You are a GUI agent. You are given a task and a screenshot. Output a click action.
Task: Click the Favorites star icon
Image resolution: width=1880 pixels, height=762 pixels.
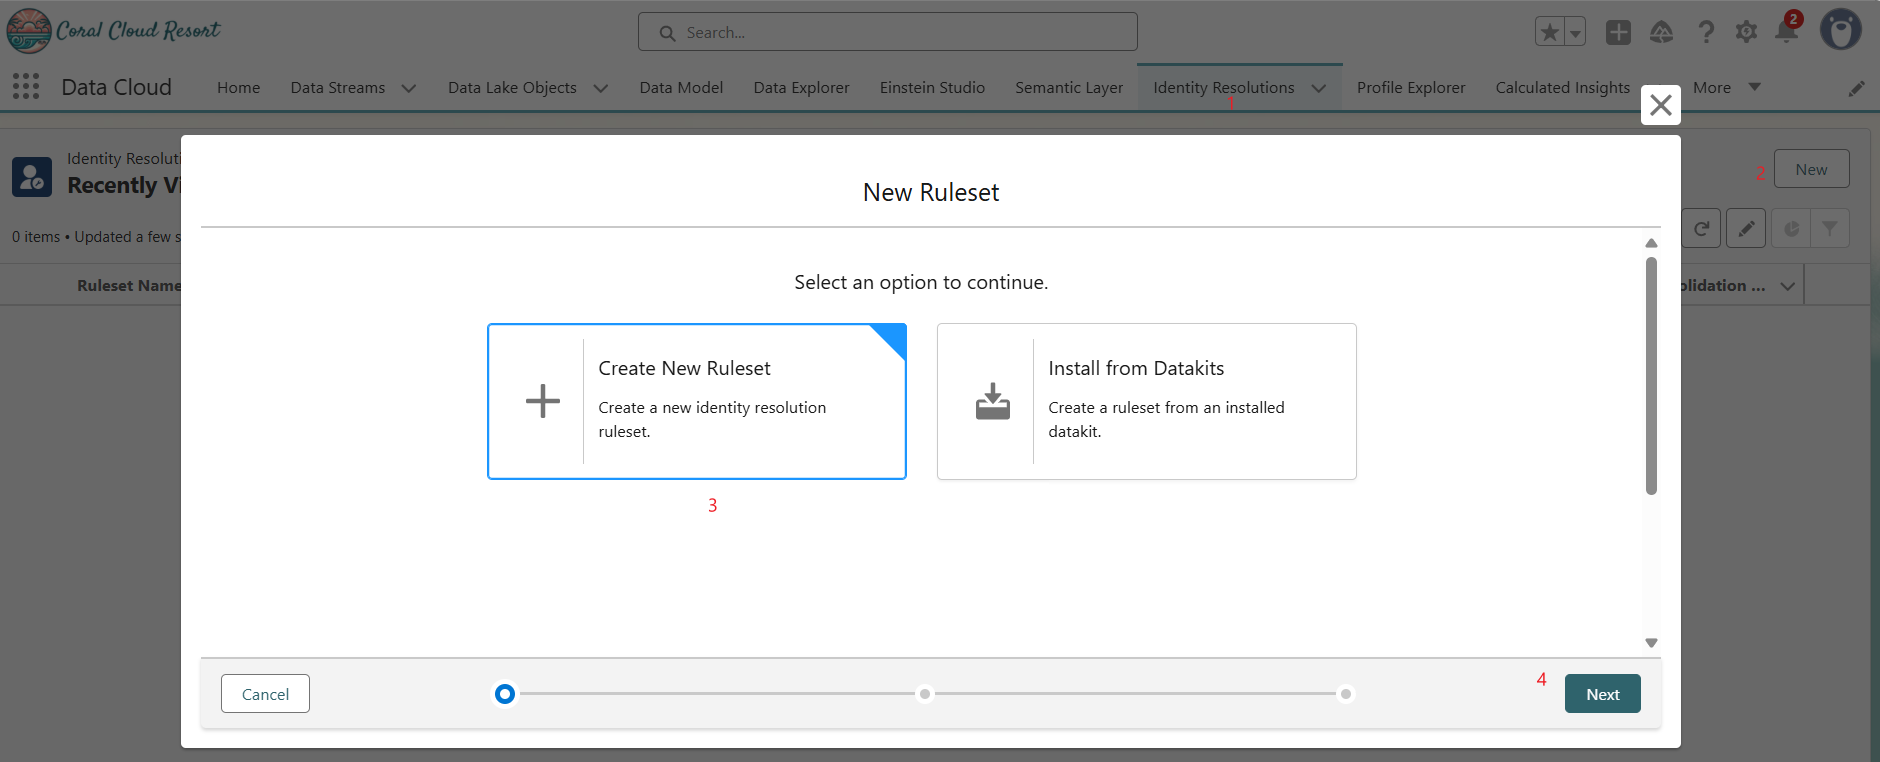pyautogui.click(x=1550, y=32)
